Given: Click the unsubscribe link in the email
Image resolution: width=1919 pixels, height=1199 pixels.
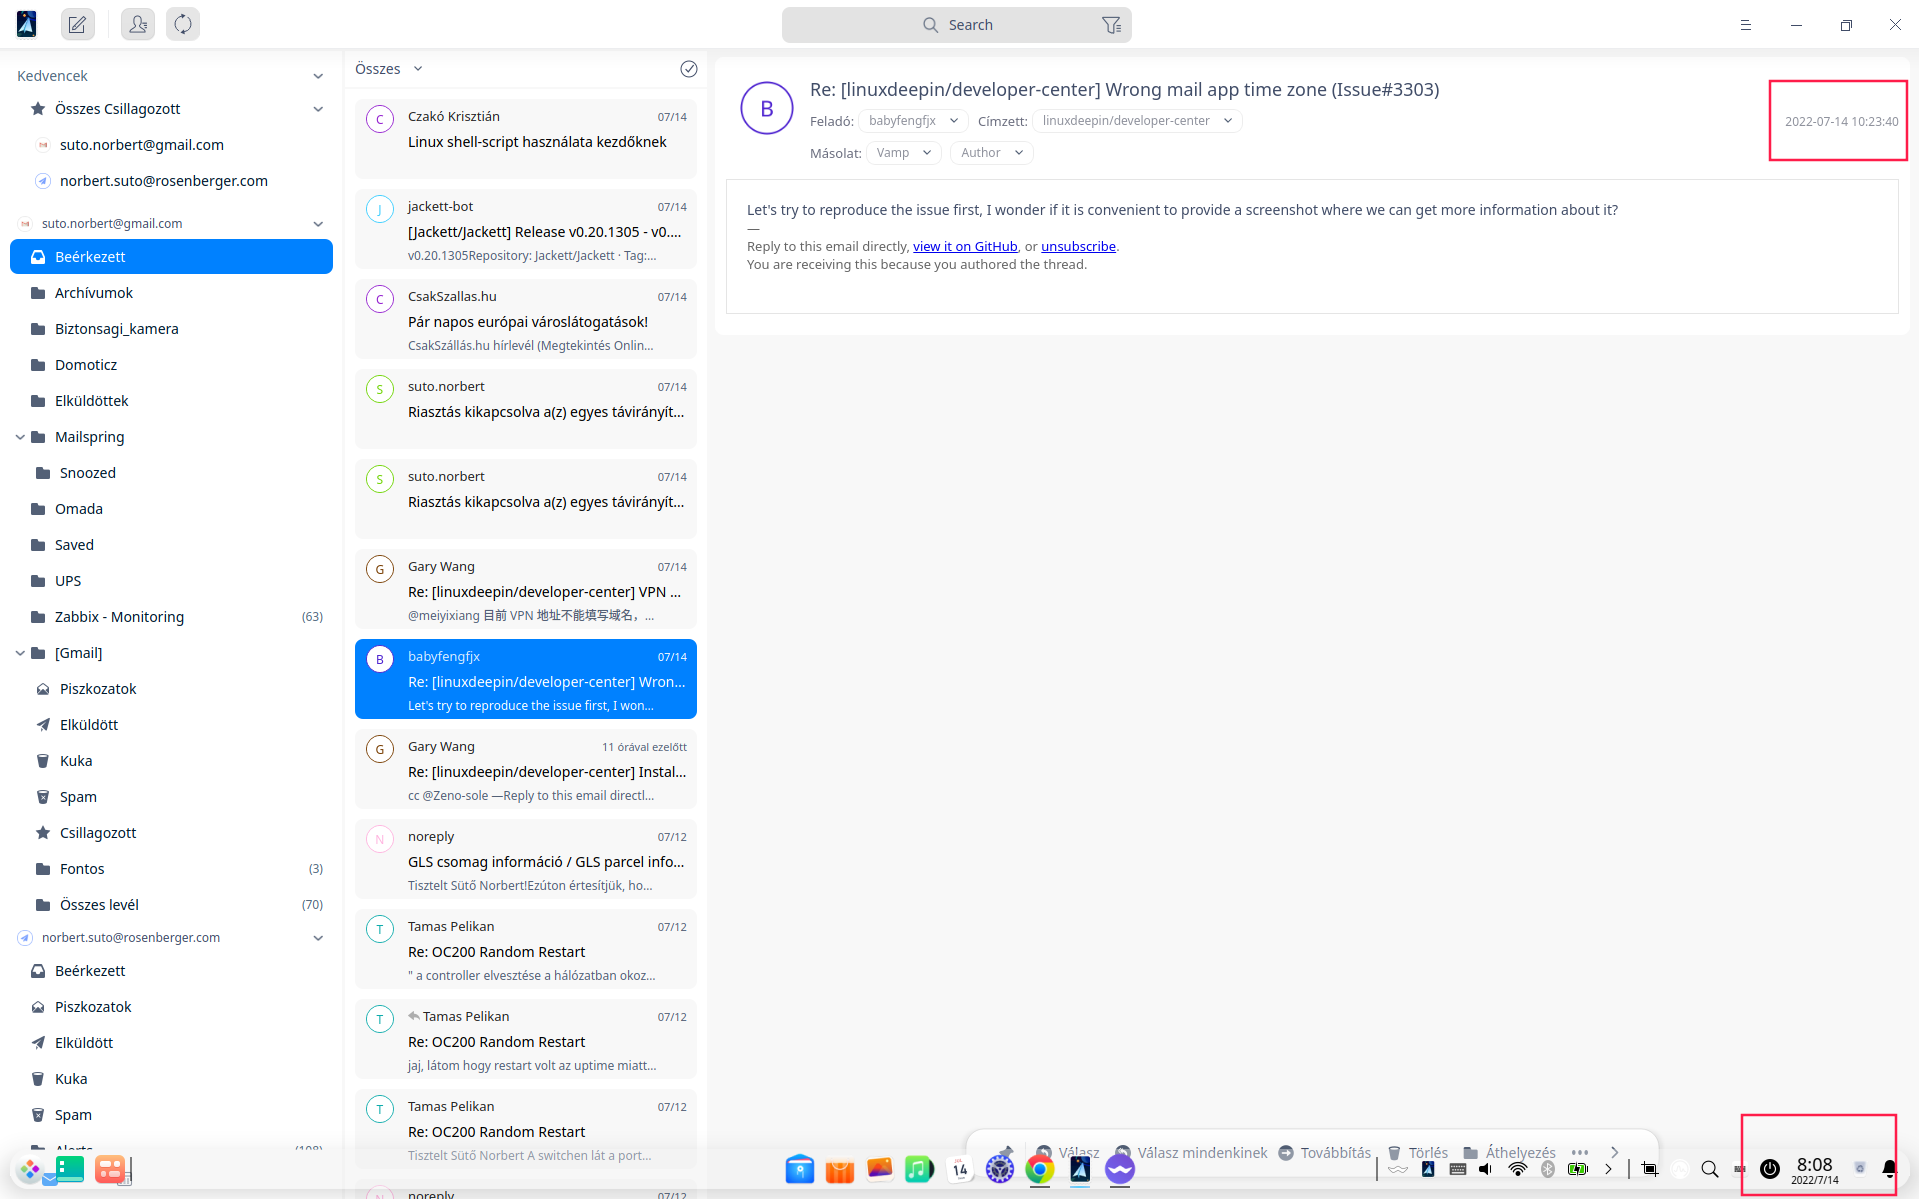Looking at the screenshot, I should coord(1077,246).
